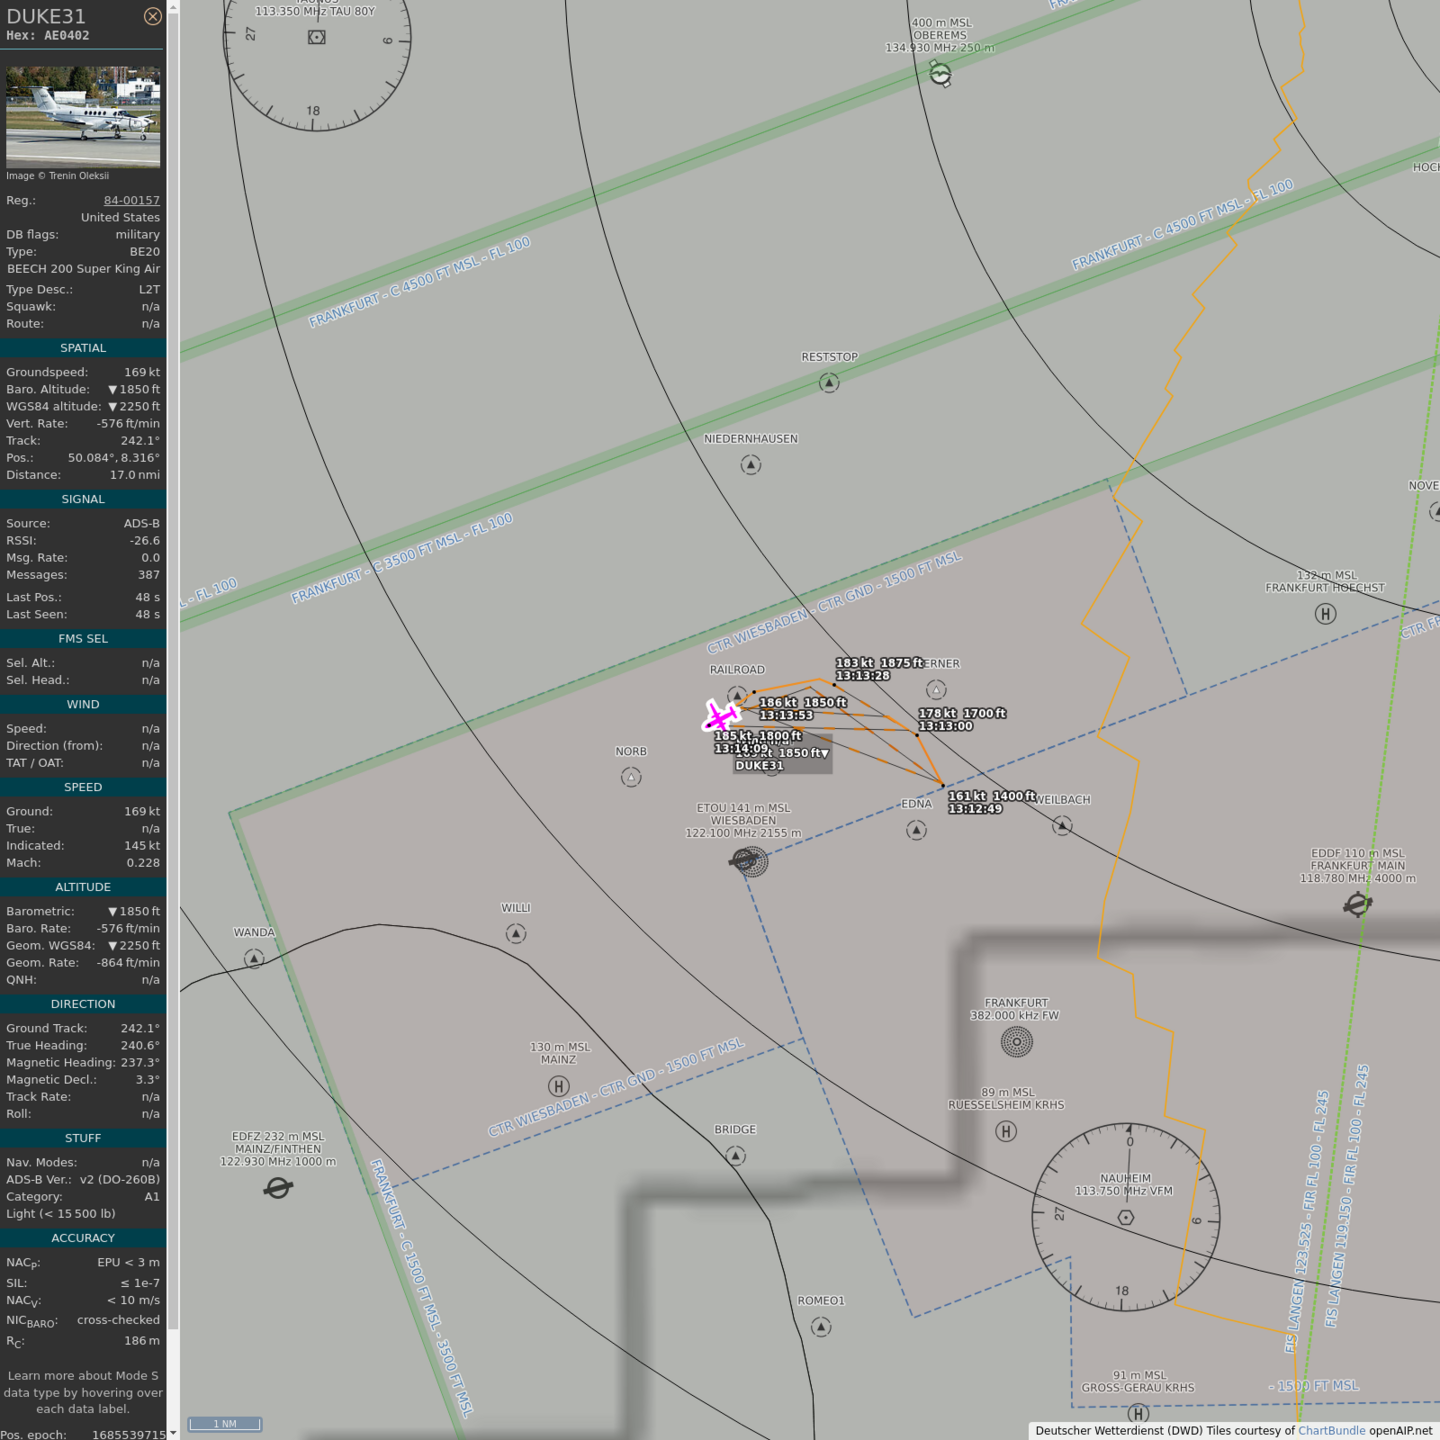The image size is (1440, 1440).
Task: Click the 161 kt 1400 ft track label
Action: pyautogui.click(x=991, y=802)
